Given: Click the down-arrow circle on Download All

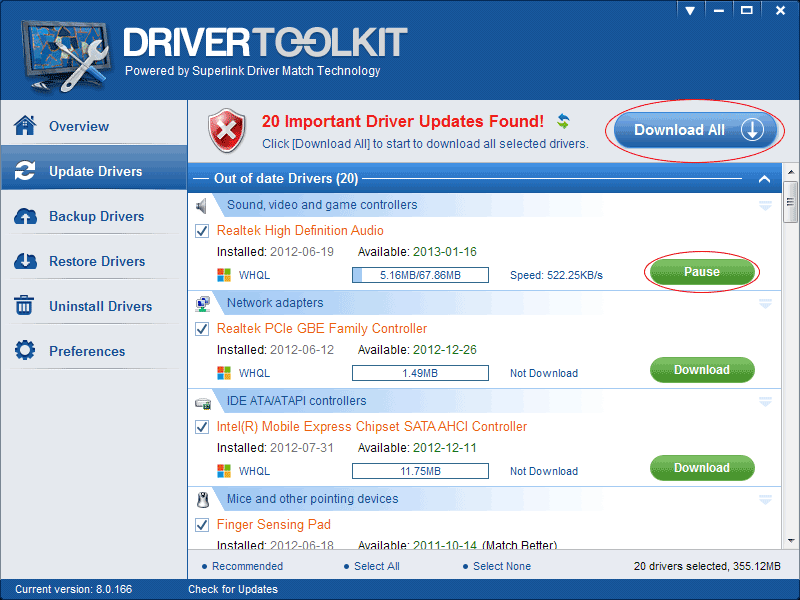Looking at the screenshot, I should pyautogui.click(x=752, y=130).
